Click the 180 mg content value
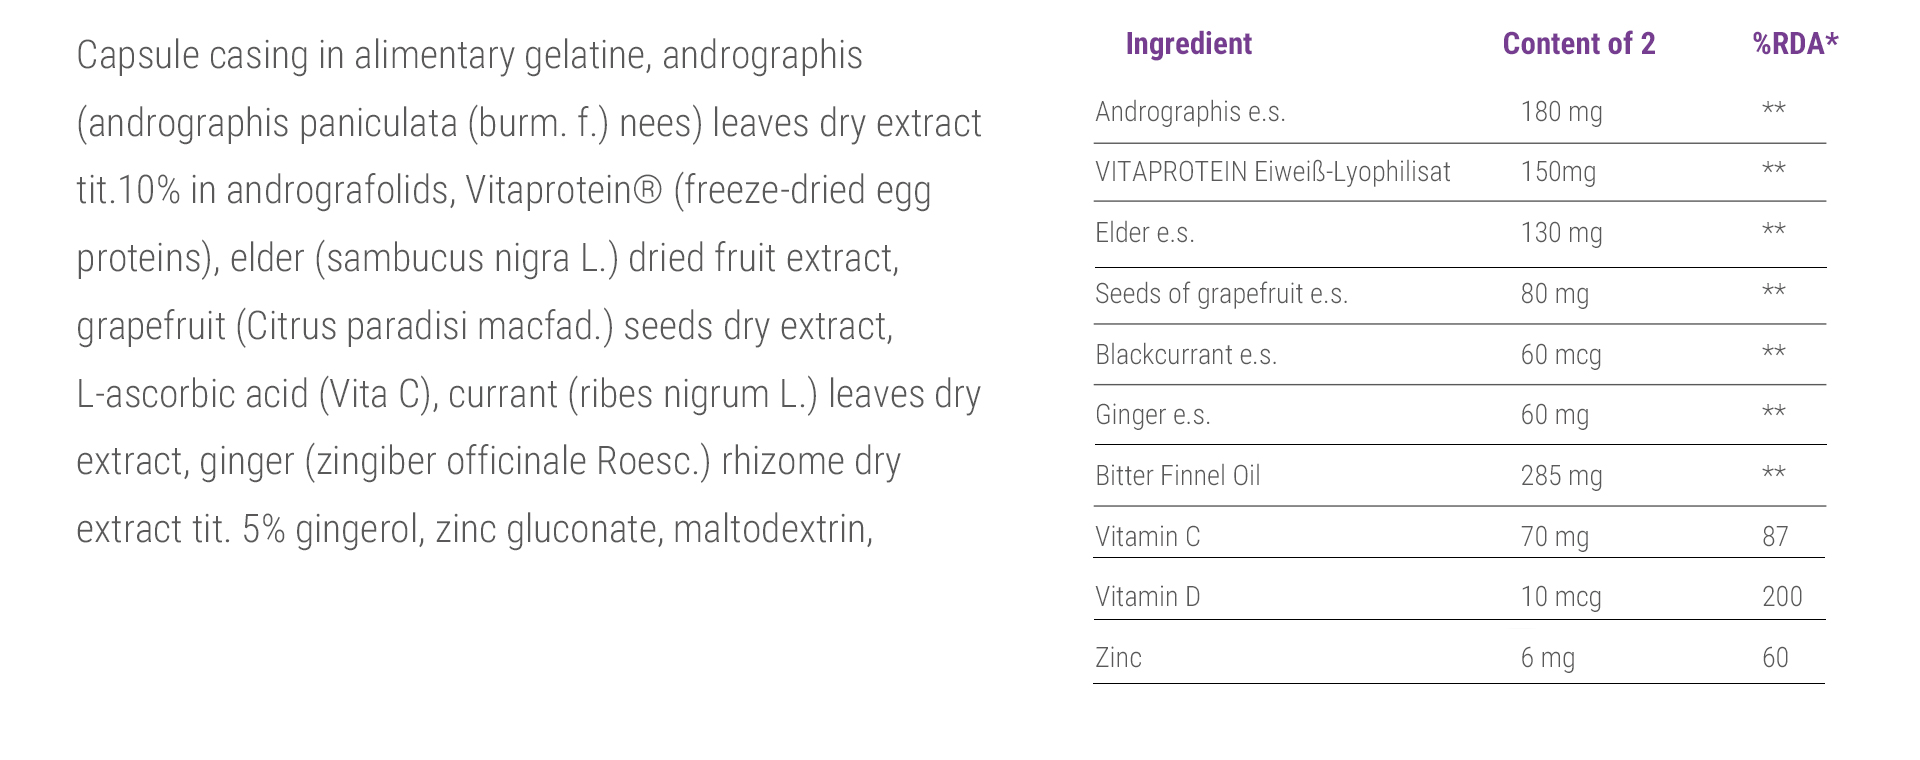The image size is (1920, 760). point(1561,112)
